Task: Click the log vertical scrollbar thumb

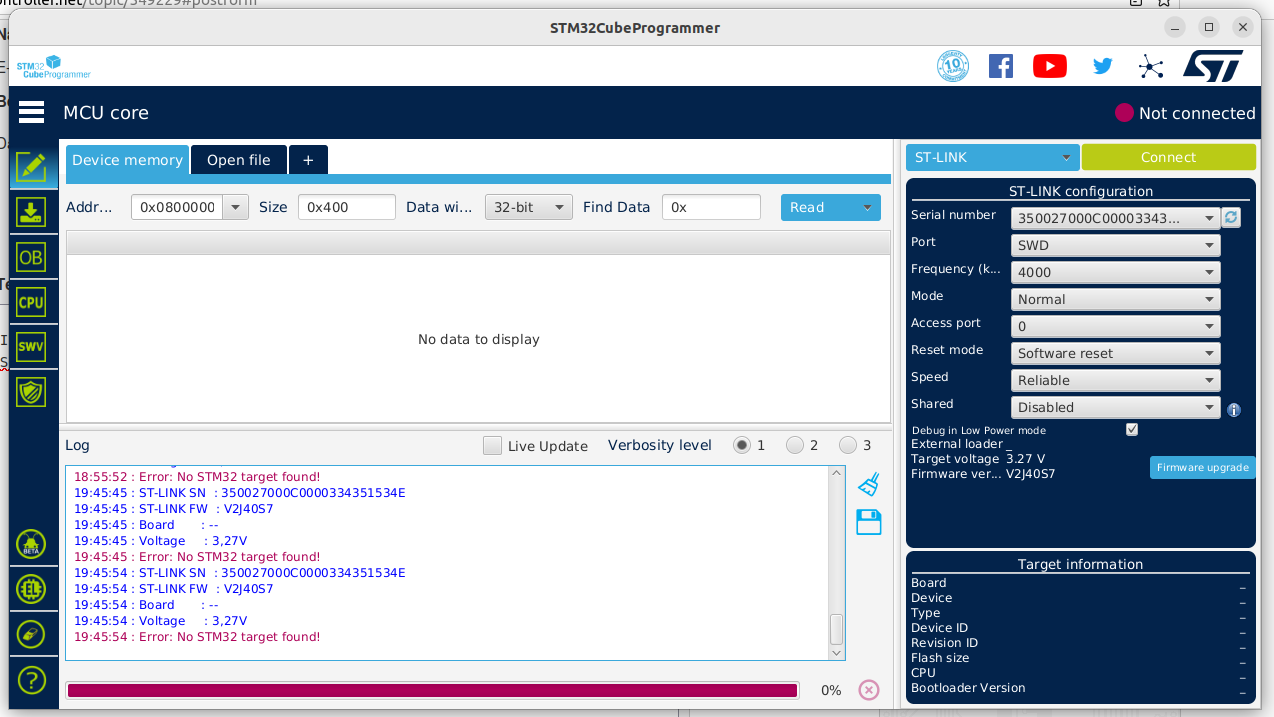Action: (x=837, y=629)
